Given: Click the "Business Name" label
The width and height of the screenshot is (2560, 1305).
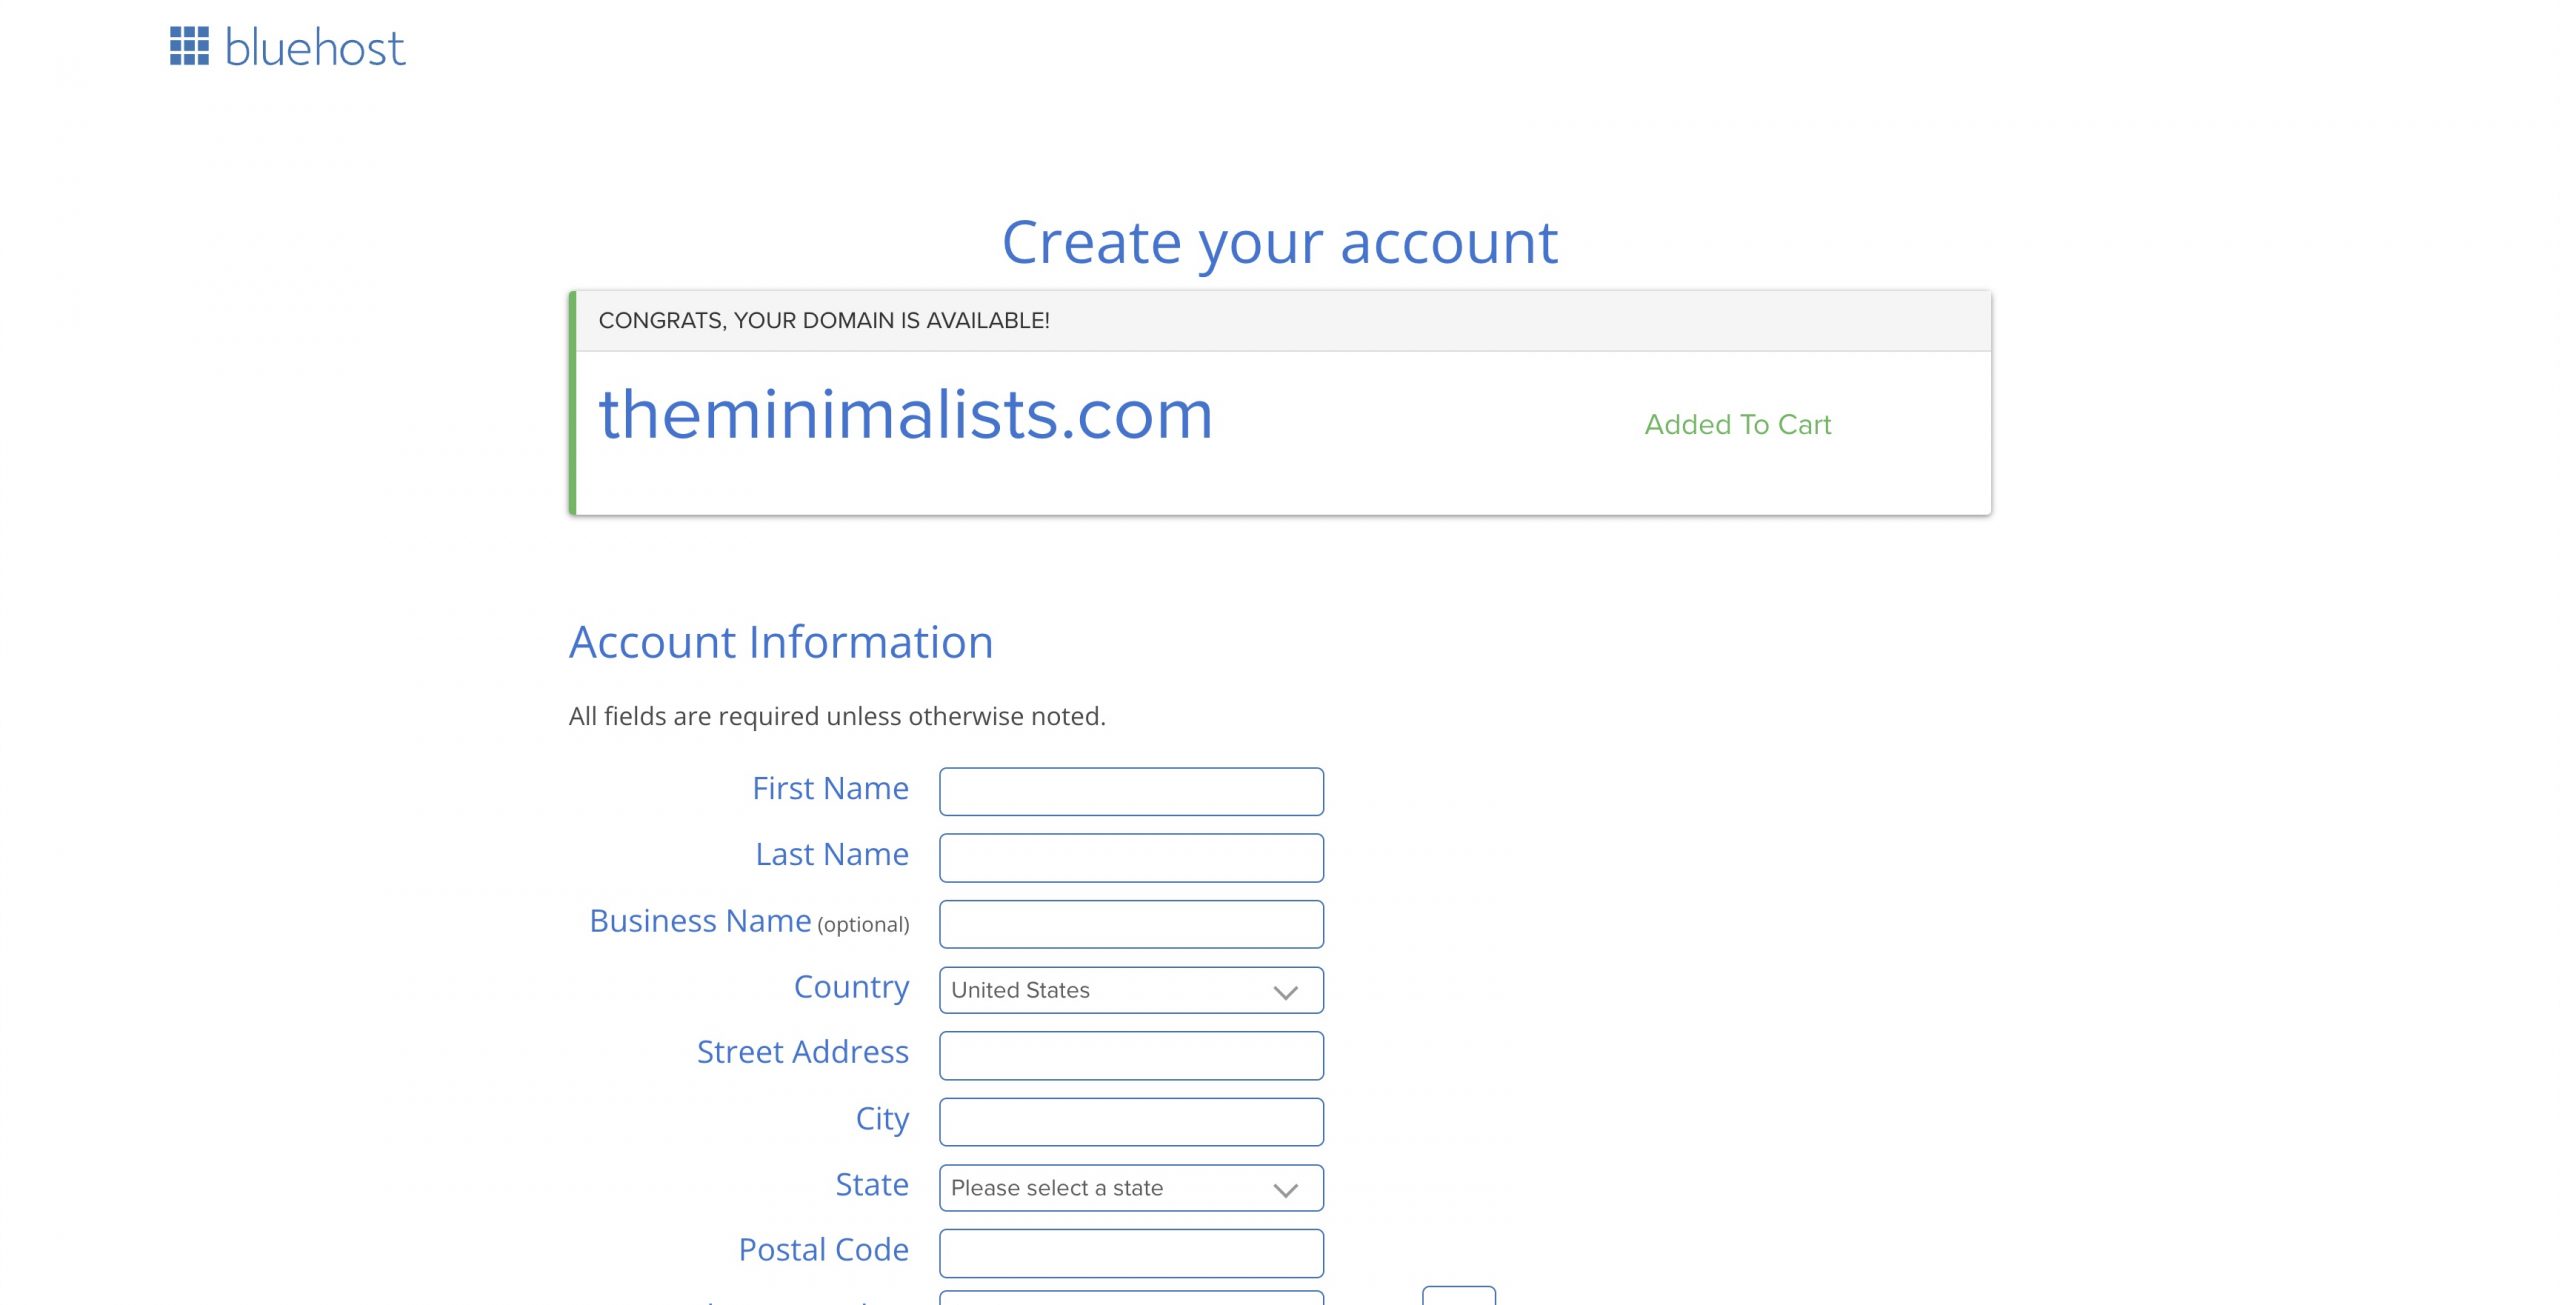Looking at the screenshot, I should pos(700,921).
